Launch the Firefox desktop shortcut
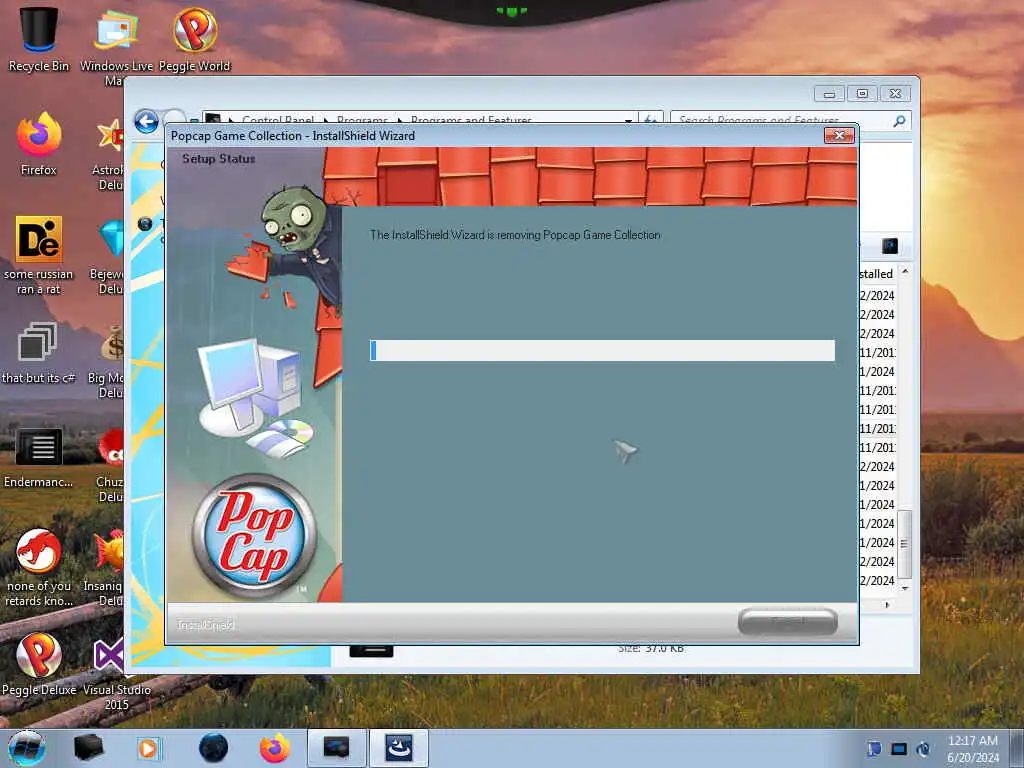The height and width of the screenshot is (768, 1024). click(39, 144)
